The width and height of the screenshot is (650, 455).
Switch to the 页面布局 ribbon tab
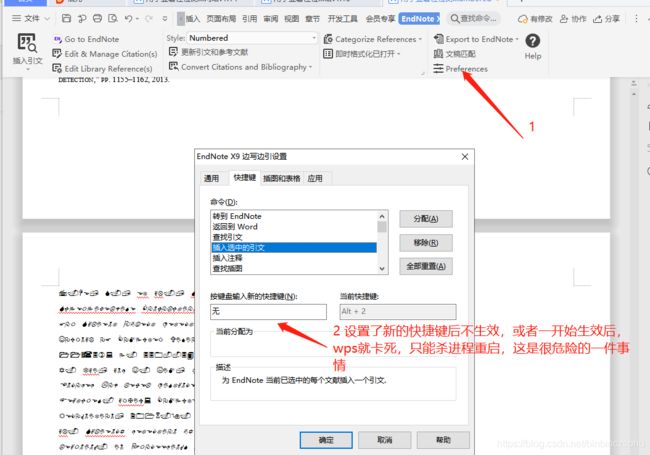tap(221, 19)
